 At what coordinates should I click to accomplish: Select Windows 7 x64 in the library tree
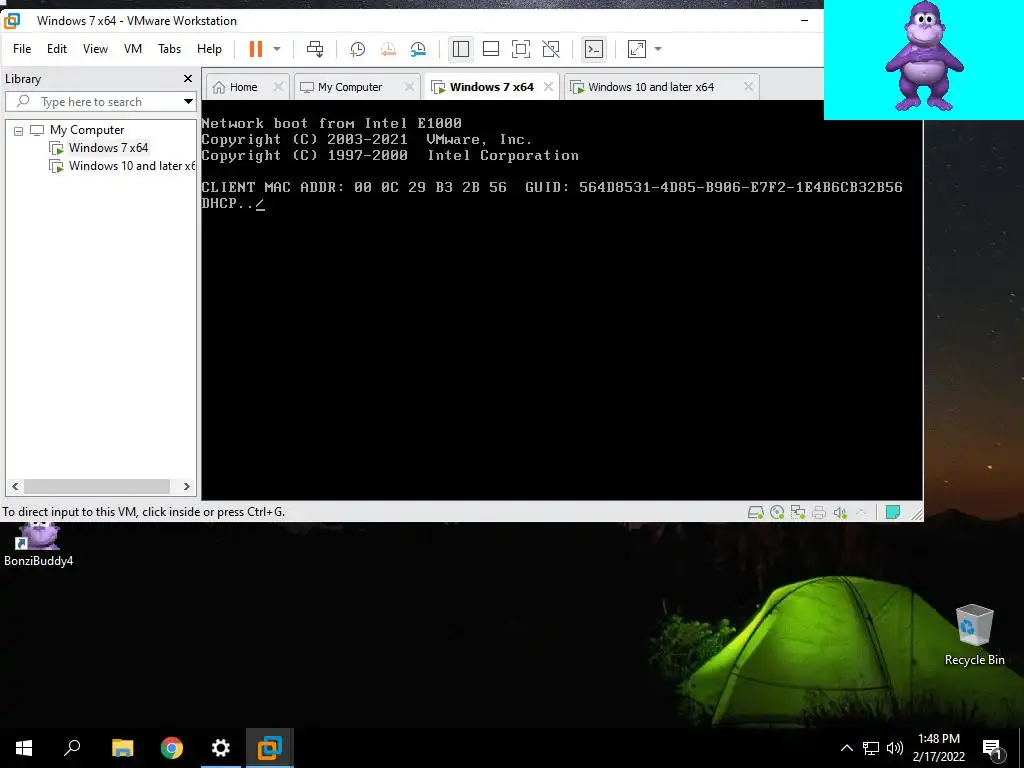coord(108,148)
